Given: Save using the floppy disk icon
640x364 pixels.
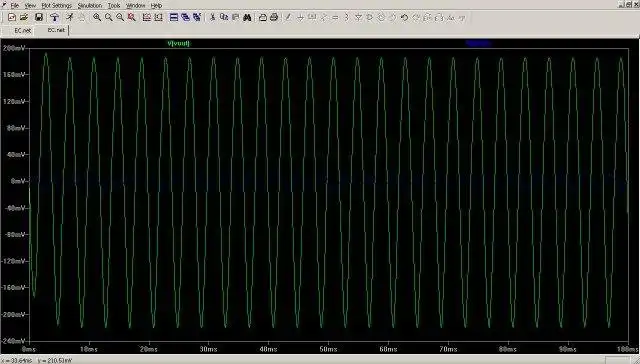Looking at the screenshot, I should (x=39, y=17).
